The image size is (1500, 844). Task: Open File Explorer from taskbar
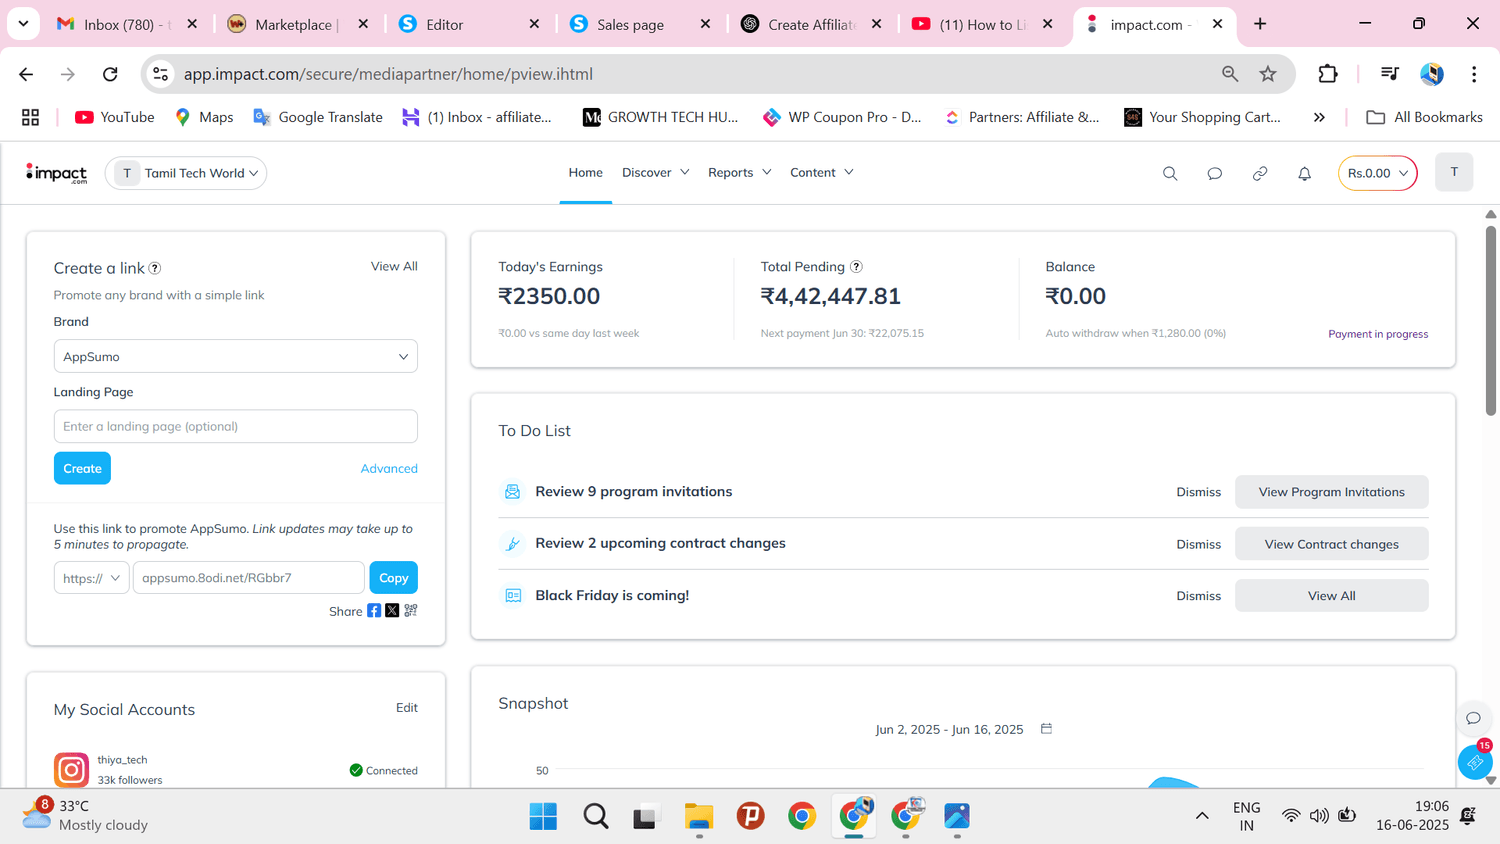698,816
